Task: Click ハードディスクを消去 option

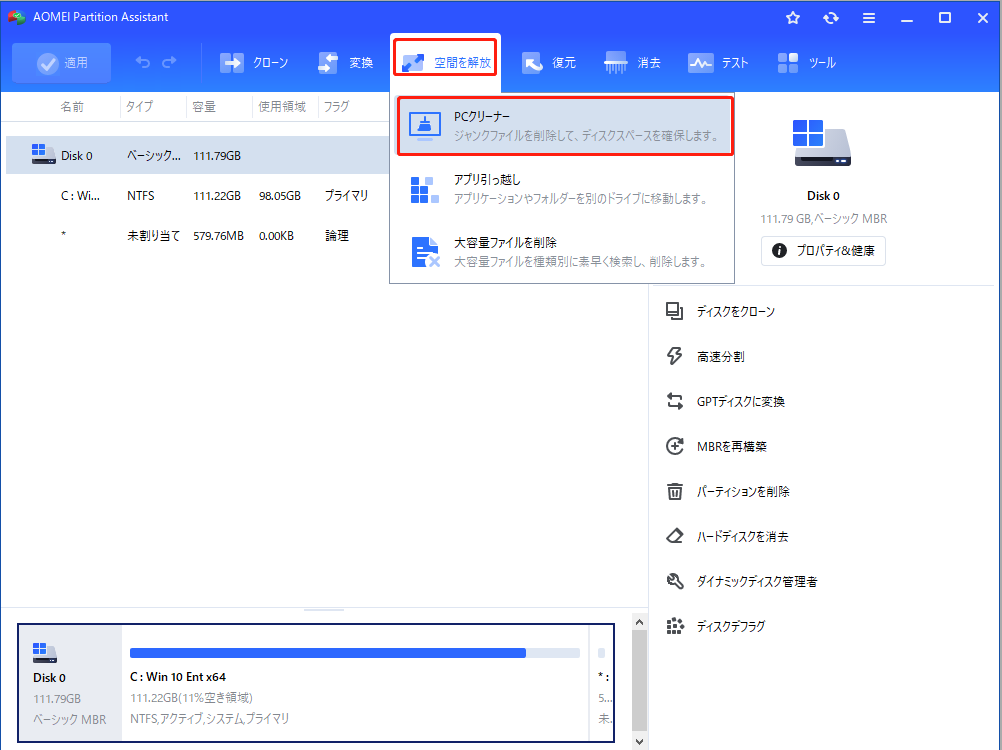Action: [742, 537]
